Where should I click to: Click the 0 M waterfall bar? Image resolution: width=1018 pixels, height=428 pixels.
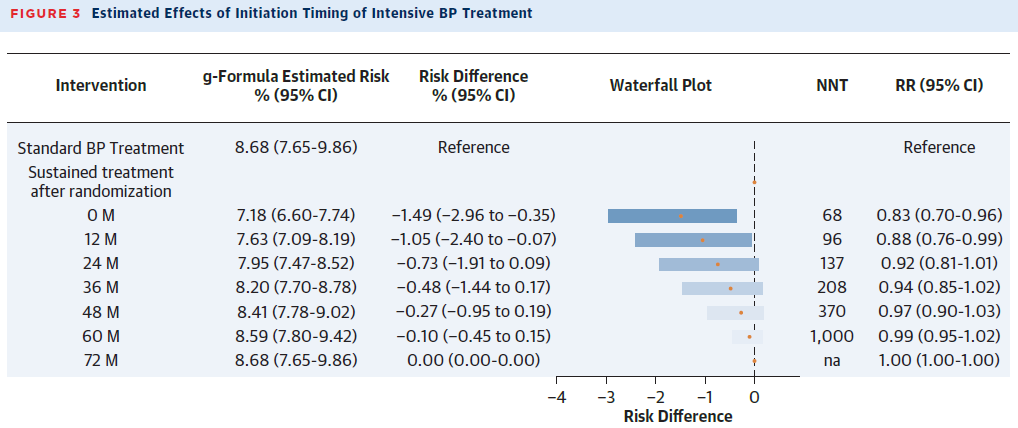pyautogui.click(x=672, y=216)
